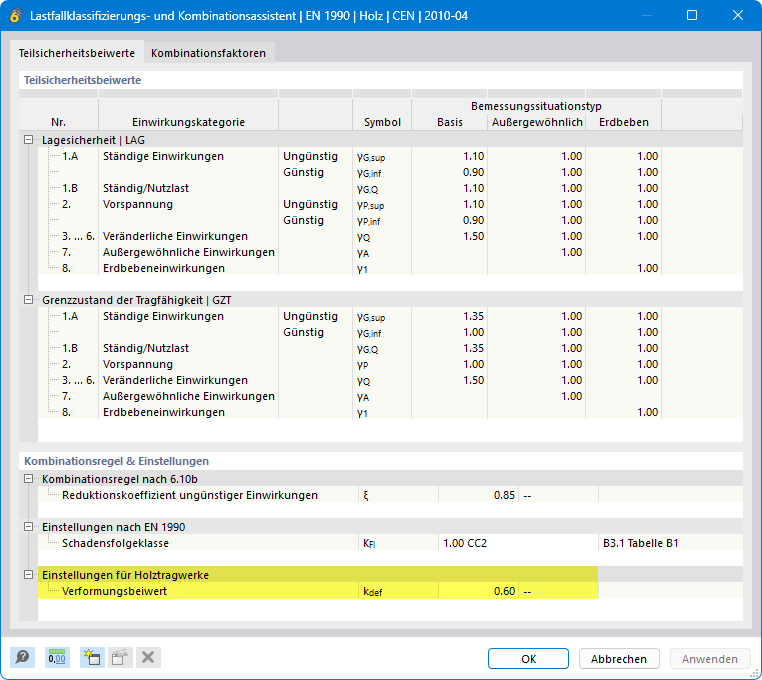Click LAG Günstig label with γP,inf

(x=303, y=220)
